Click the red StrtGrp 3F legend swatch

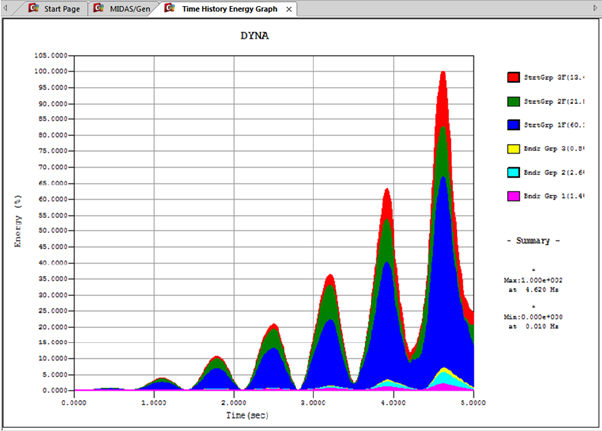point(513,77)
